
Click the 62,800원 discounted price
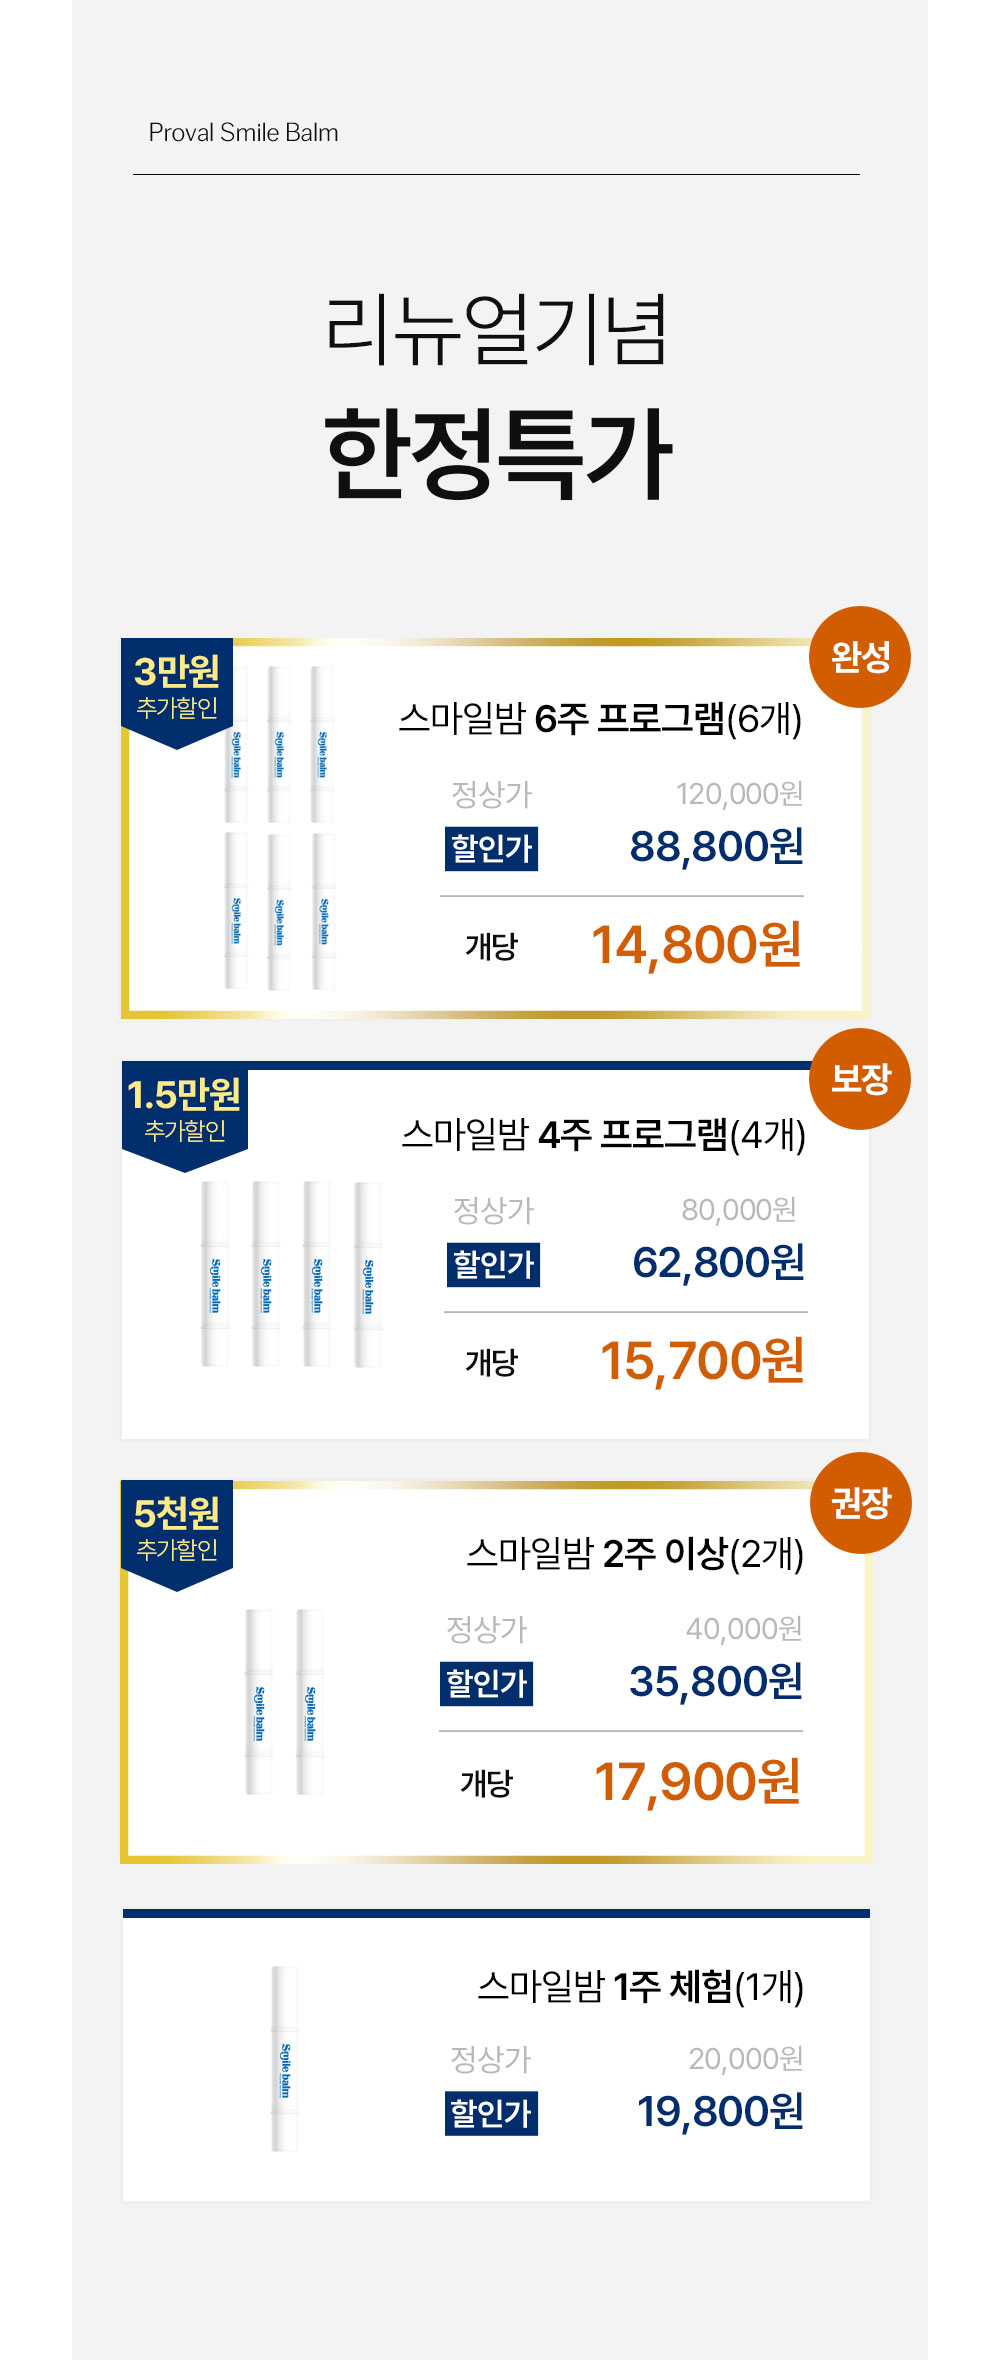pyautogui.click(x=718, y=1263)
